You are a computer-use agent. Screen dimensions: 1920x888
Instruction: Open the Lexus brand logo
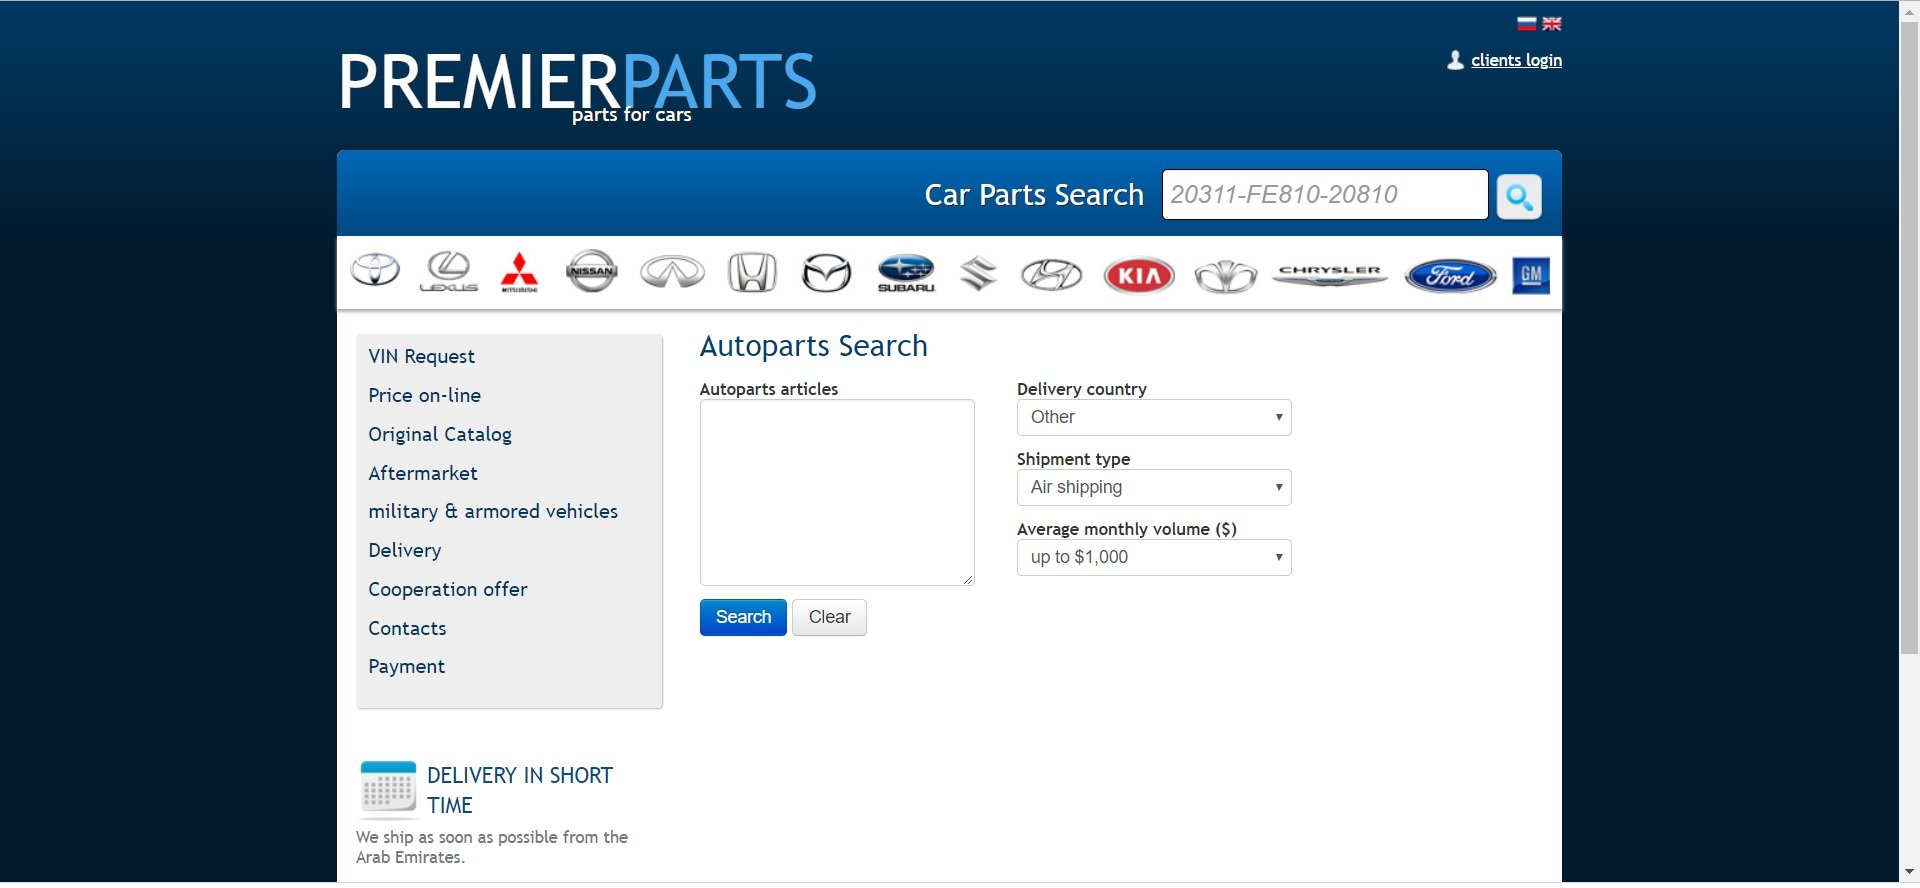(448, 271)
